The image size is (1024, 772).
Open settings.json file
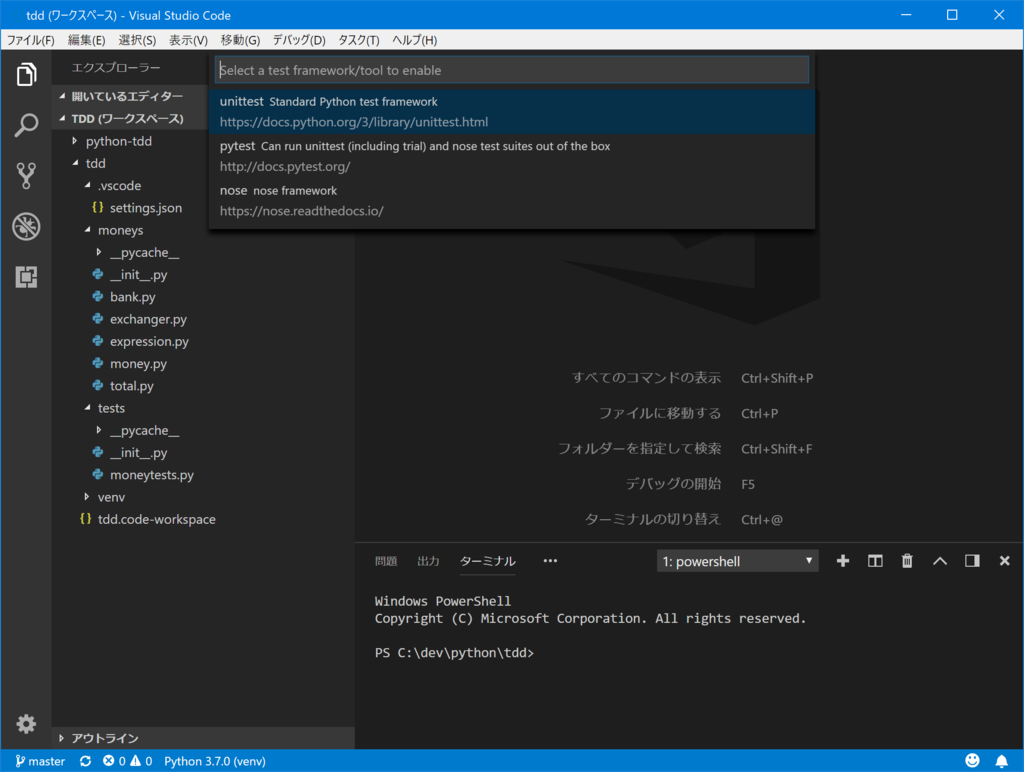(146, 208)
